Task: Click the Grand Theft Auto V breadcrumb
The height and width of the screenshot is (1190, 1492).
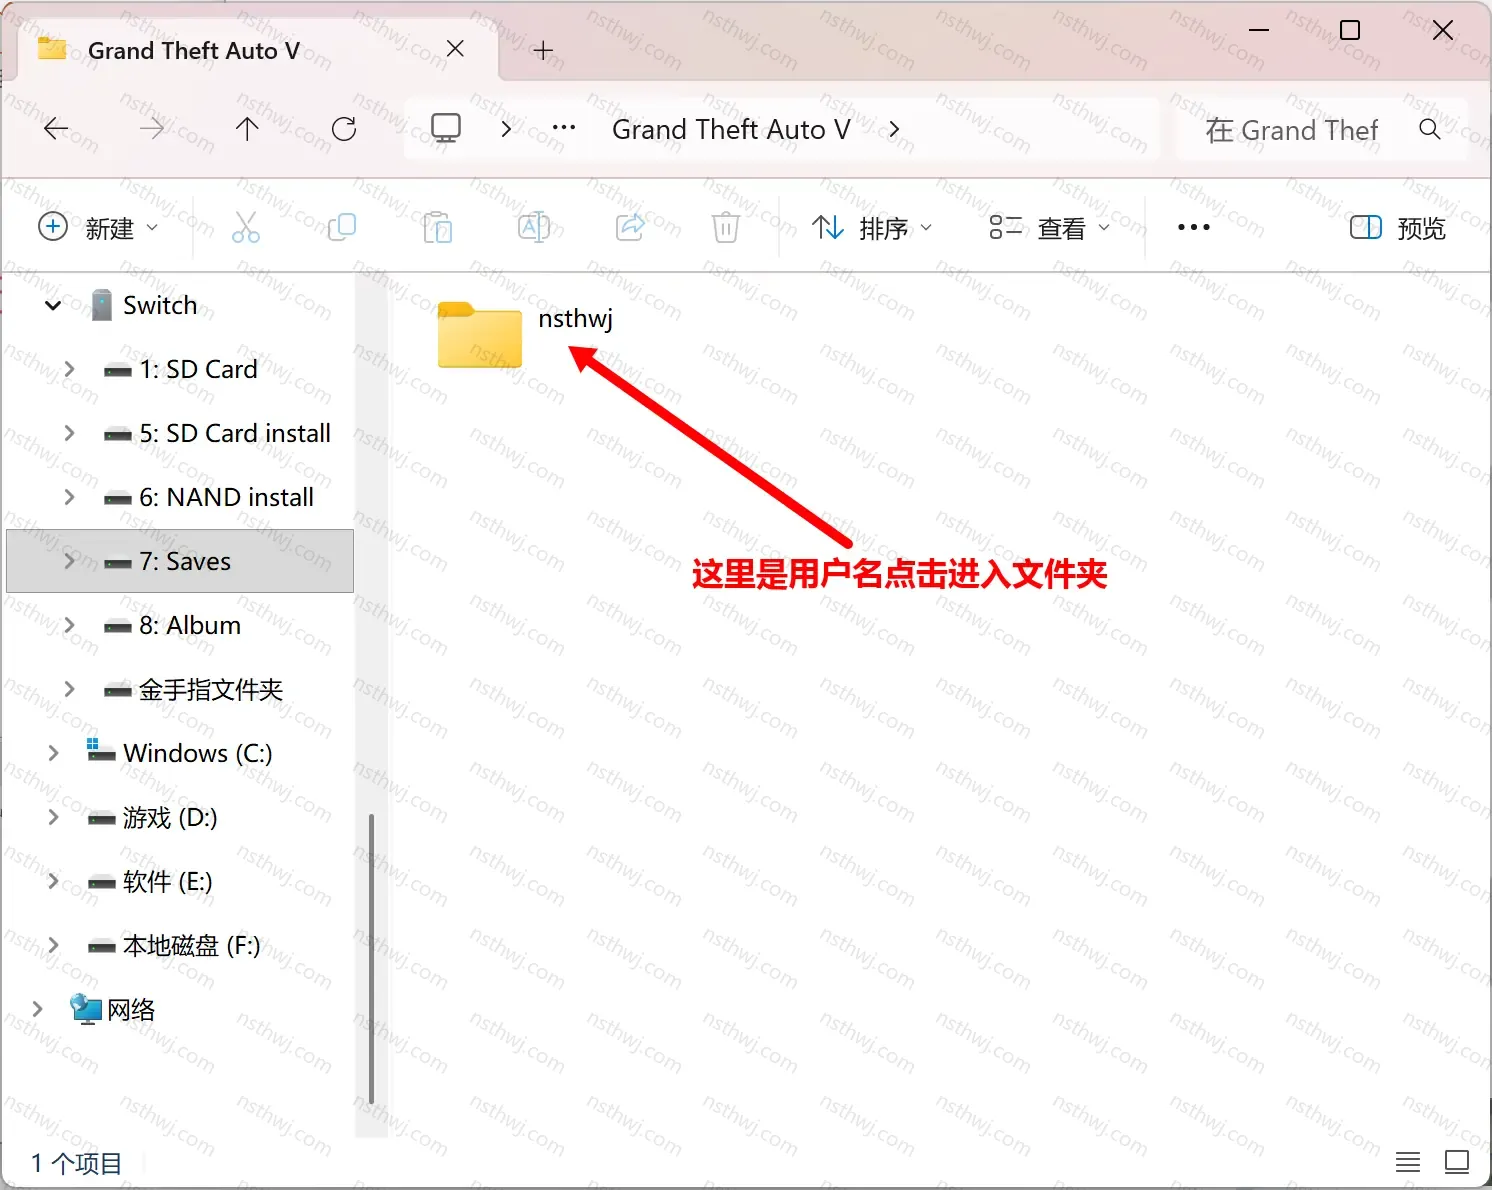Action: [x=731, y=129]
